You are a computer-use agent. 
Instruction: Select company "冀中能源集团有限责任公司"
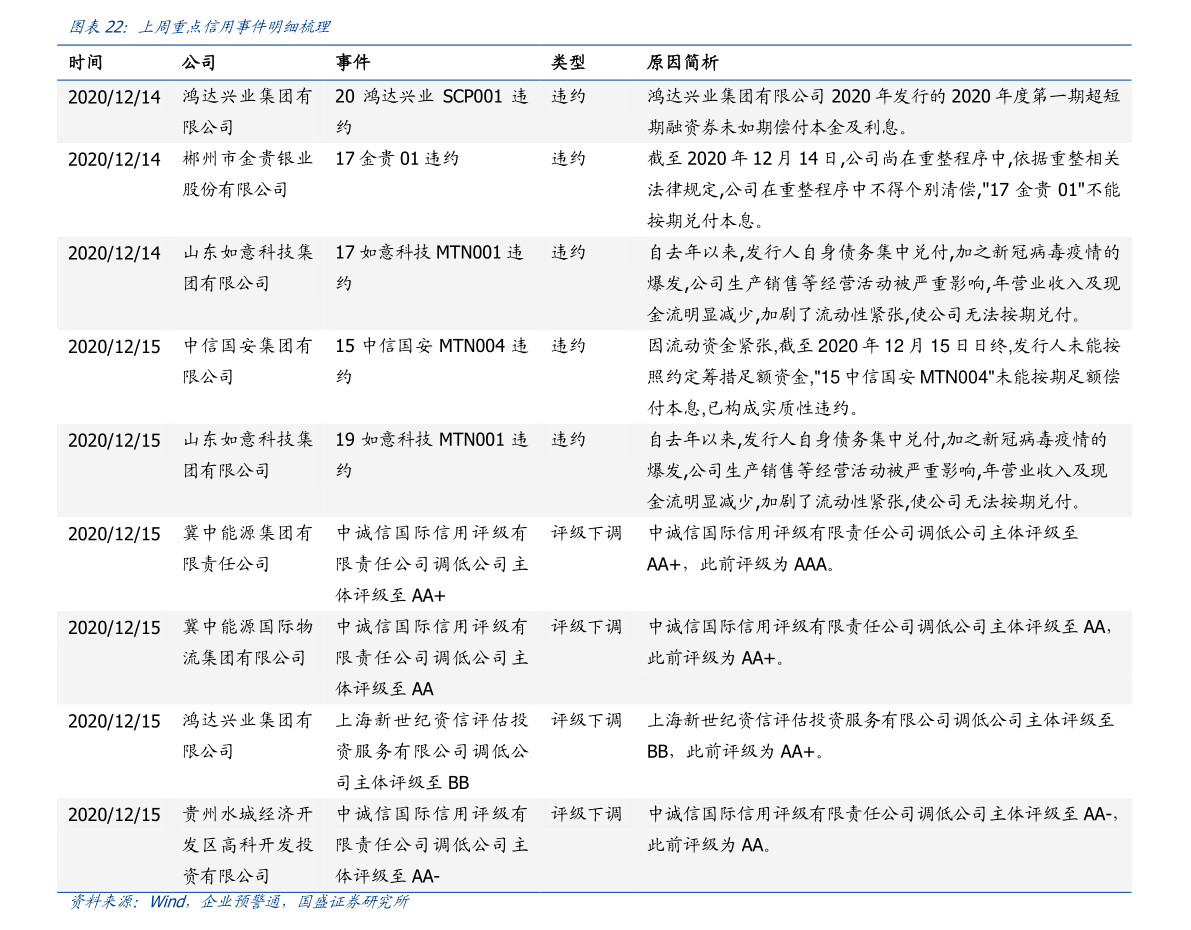(x=248, y=549)
